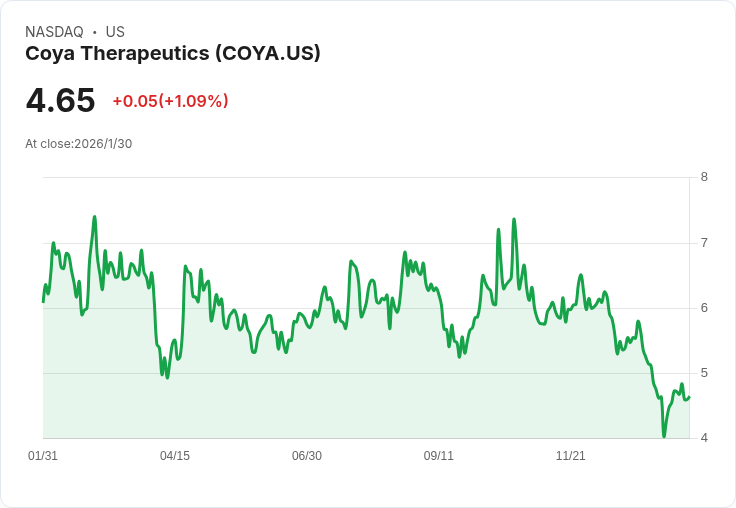Click the US market label
The width and height of the screenshot is (736, 508).
tap(115, 32)
